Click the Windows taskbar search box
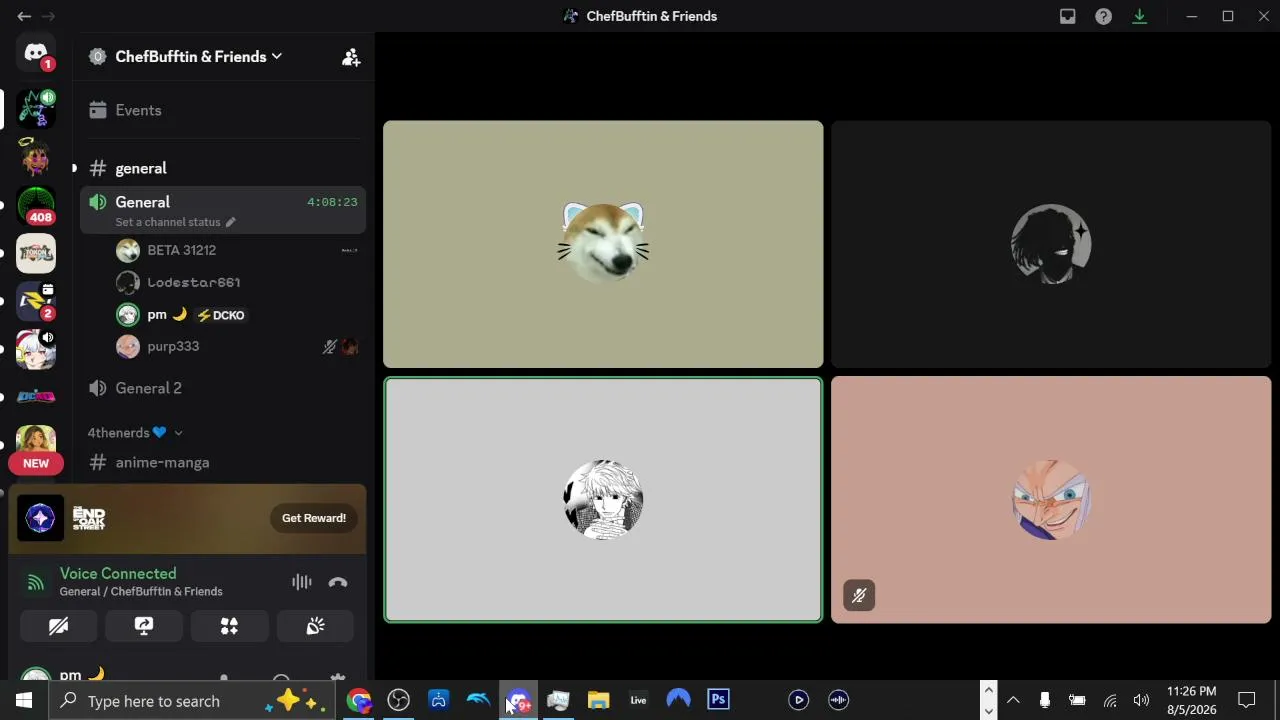The image size is (1280, 720). [192, 700]
